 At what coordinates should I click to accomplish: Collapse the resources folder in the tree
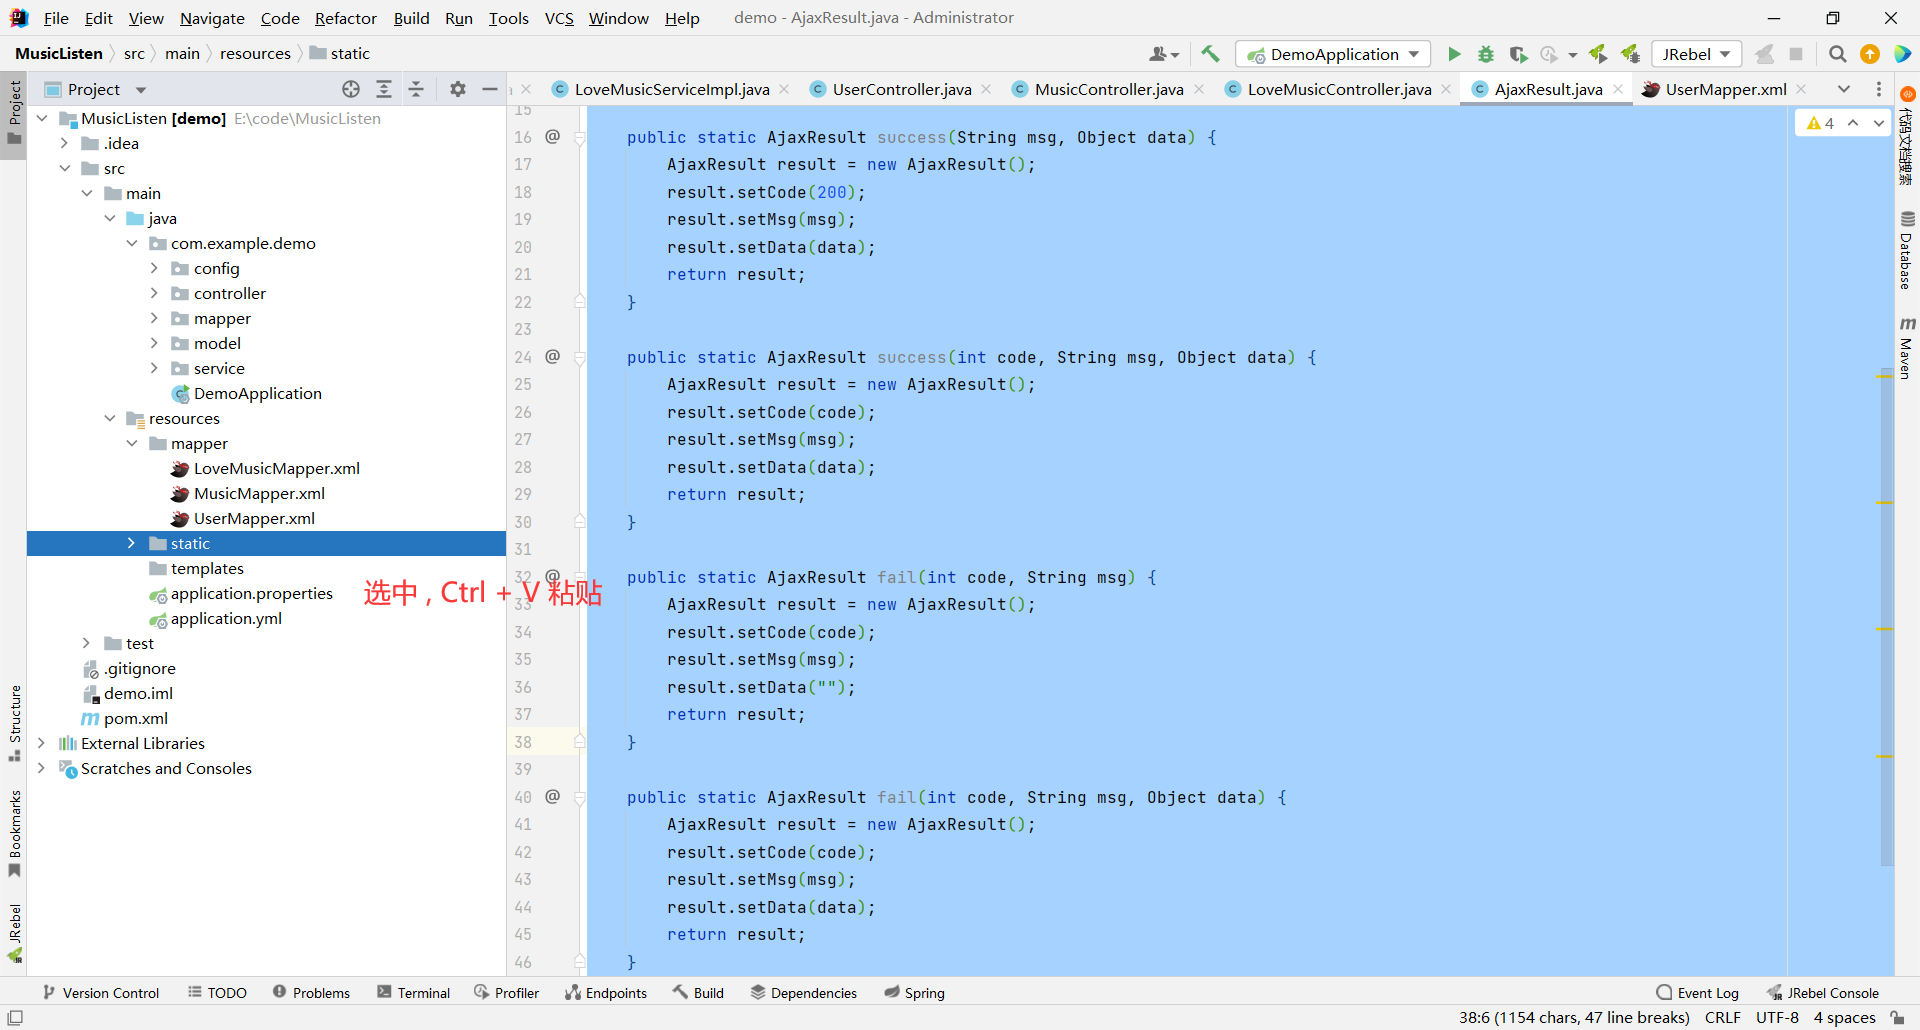click(x=109, y=418)
